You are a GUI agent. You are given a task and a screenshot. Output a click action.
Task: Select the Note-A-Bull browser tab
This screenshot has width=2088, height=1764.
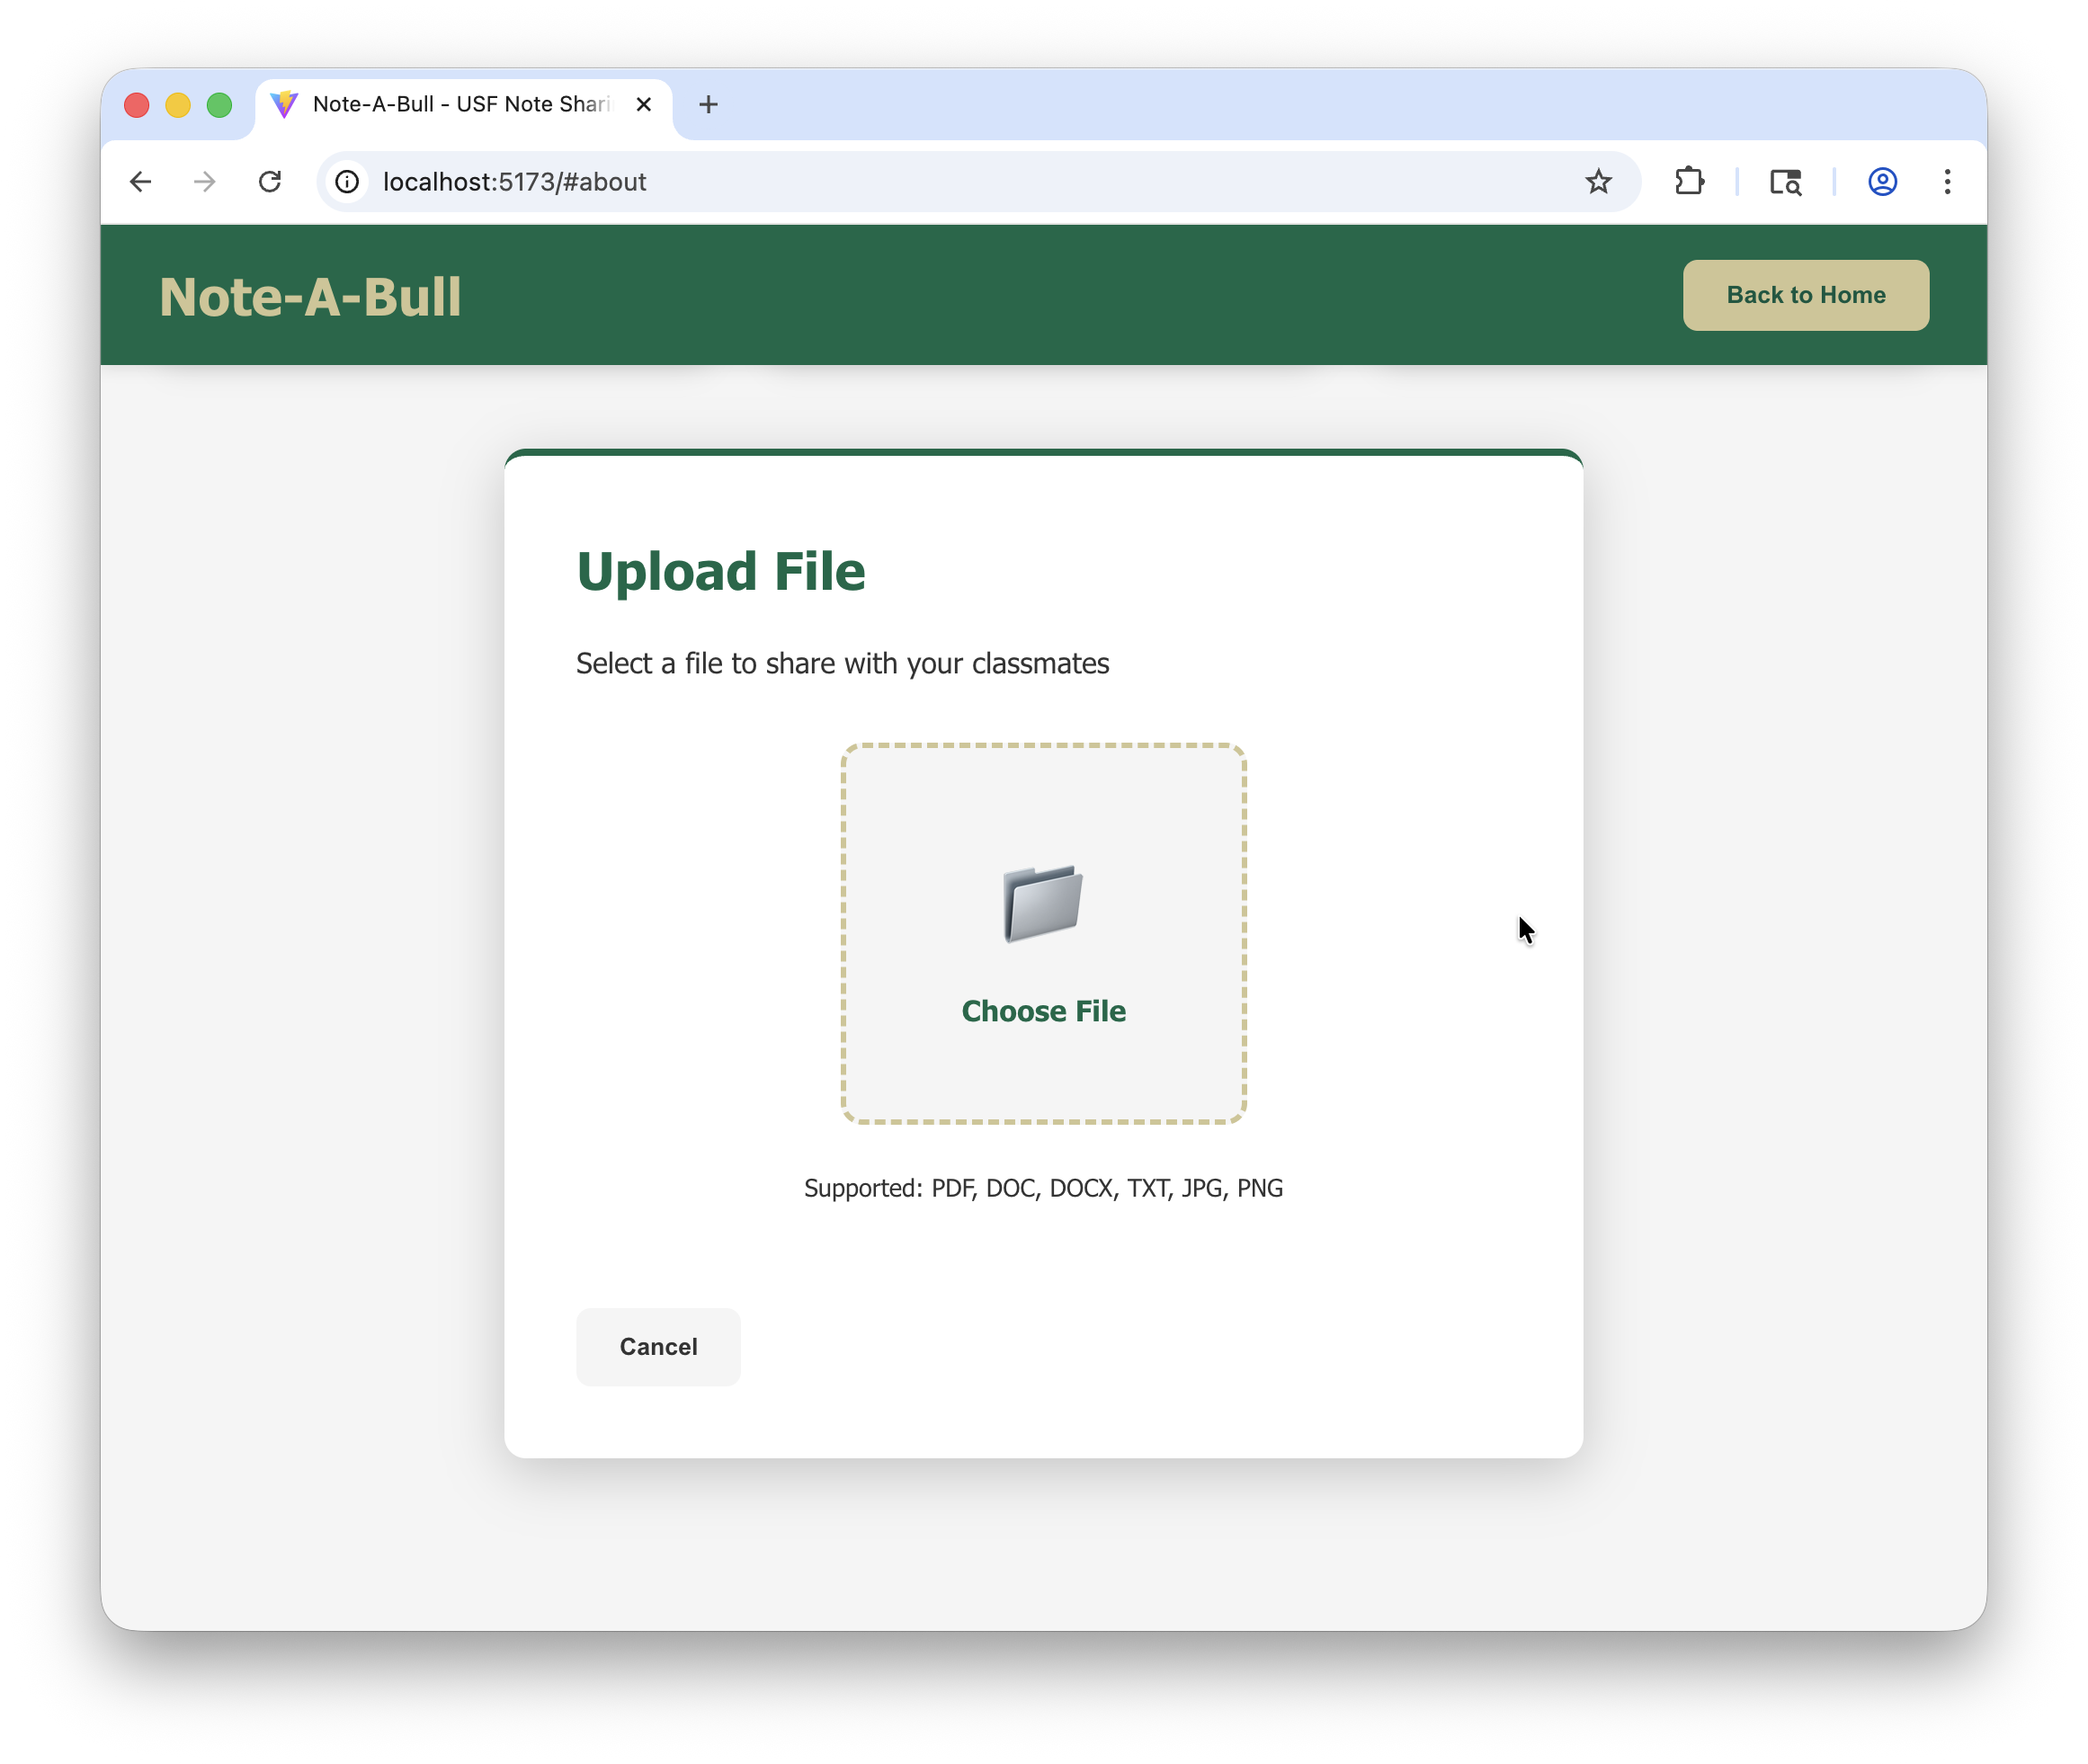coord(460,104)
